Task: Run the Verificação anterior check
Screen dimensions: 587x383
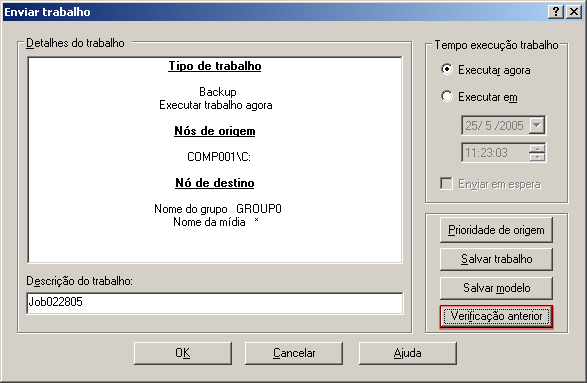Action: [x=496, y=317]
